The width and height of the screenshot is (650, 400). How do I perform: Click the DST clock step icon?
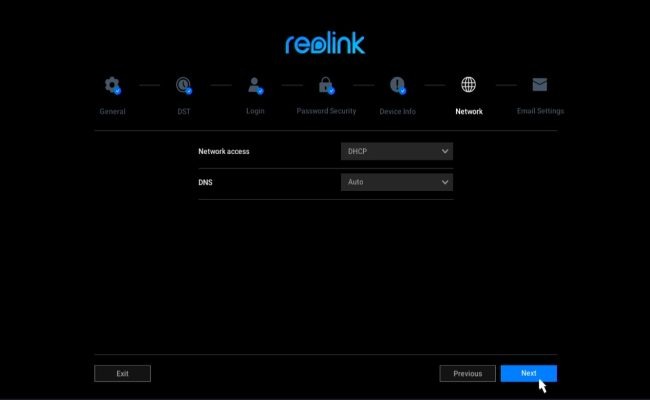coord(184,85)
